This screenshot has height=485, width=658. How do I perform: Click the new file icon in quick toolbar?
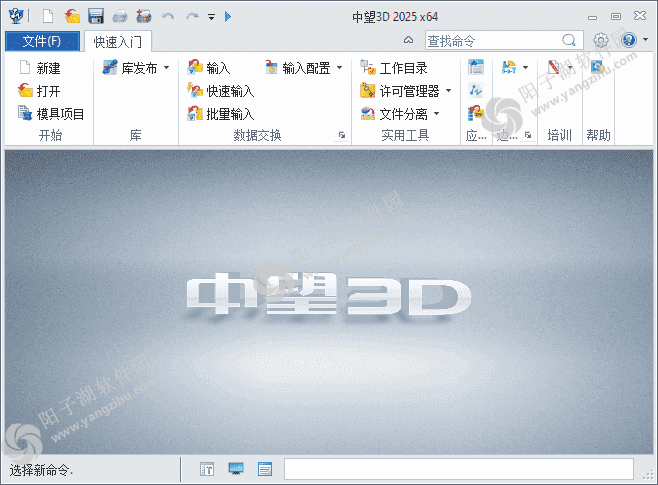(48, 16)
